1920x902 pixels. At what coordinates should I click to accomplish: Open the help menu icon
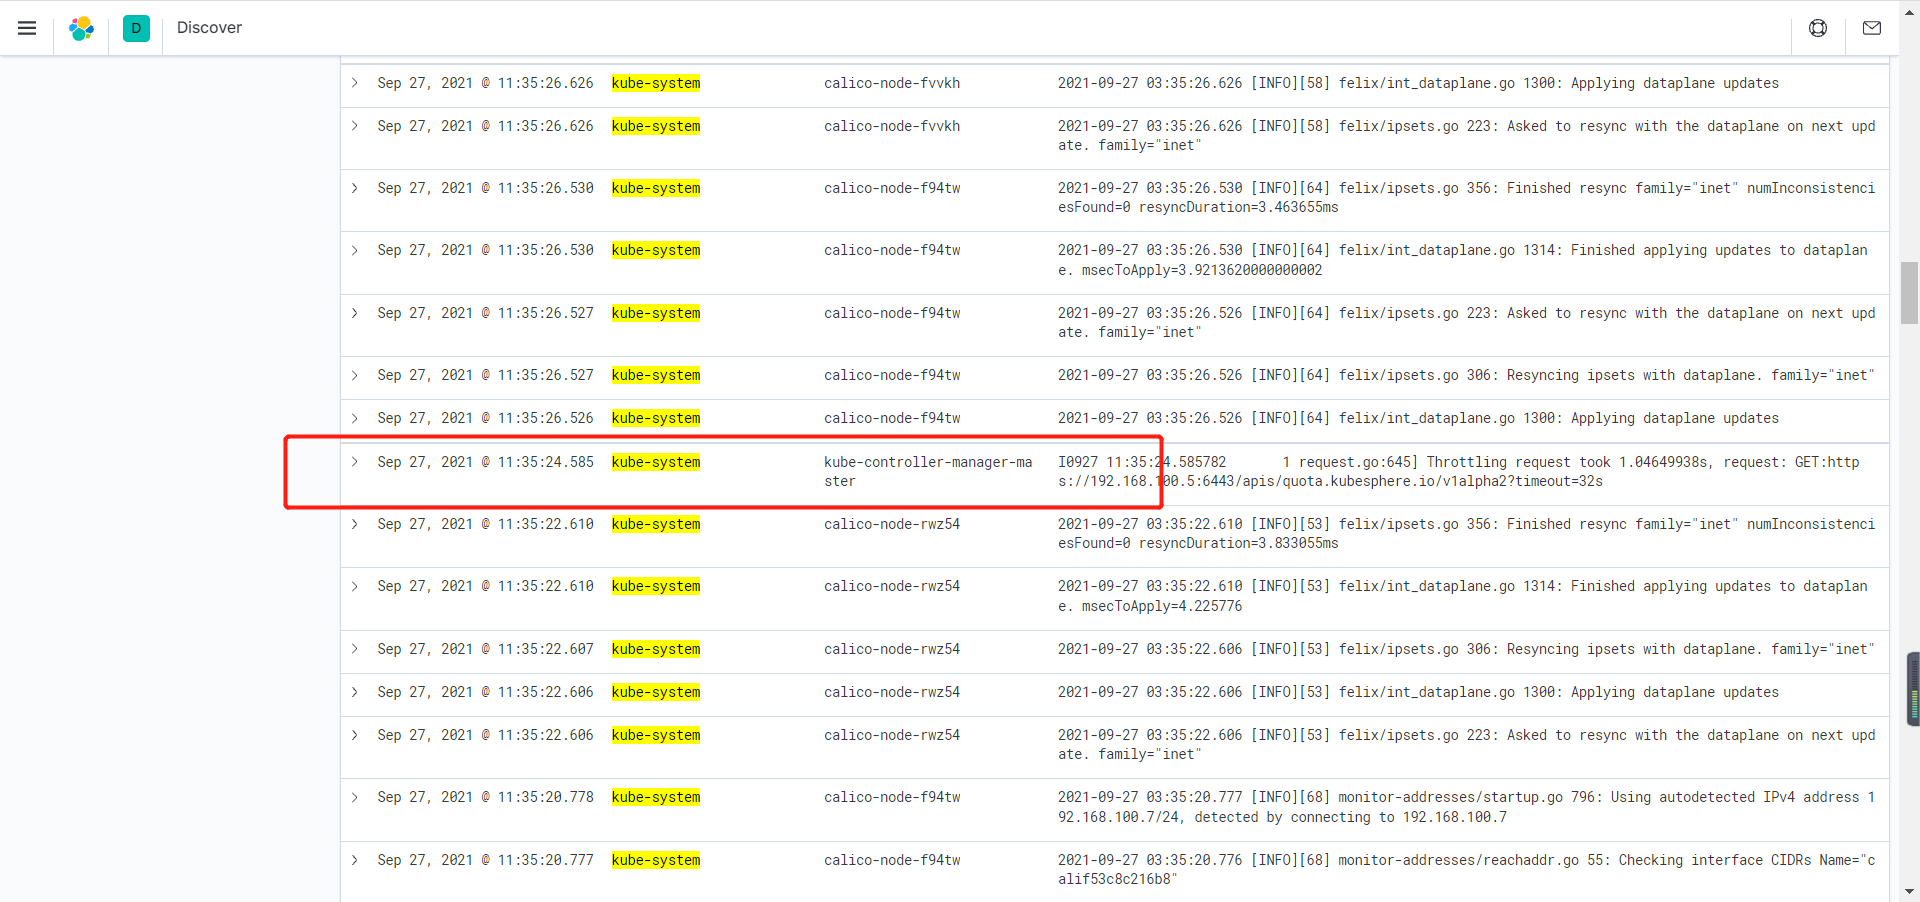pos(1818,28)
